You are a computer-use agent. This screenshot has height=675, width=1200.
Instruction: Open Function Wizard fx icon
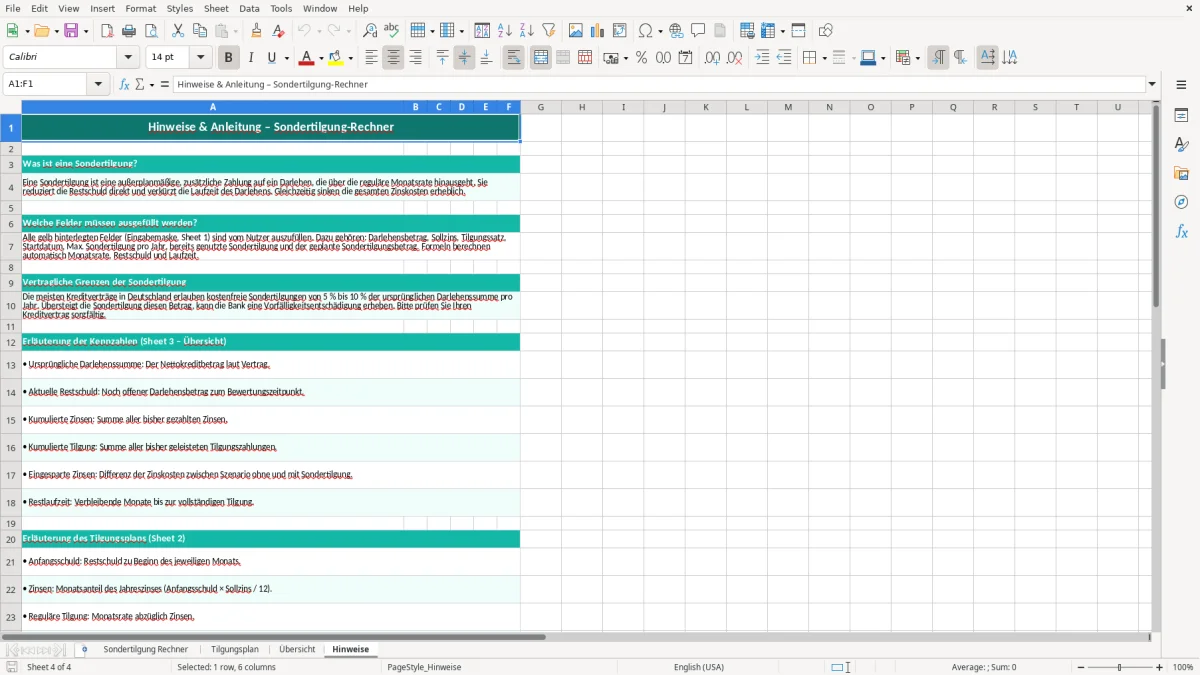coord(125,84)
